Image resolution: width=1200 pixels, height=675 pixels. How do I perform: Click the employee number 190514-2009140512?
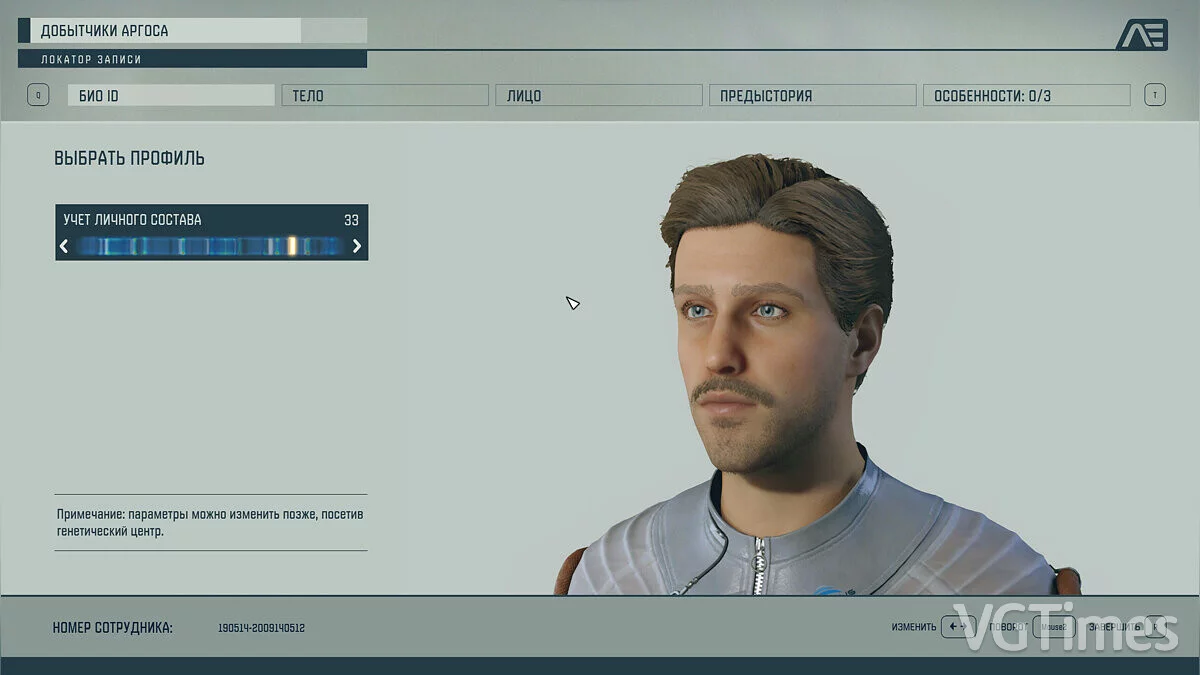261,628
